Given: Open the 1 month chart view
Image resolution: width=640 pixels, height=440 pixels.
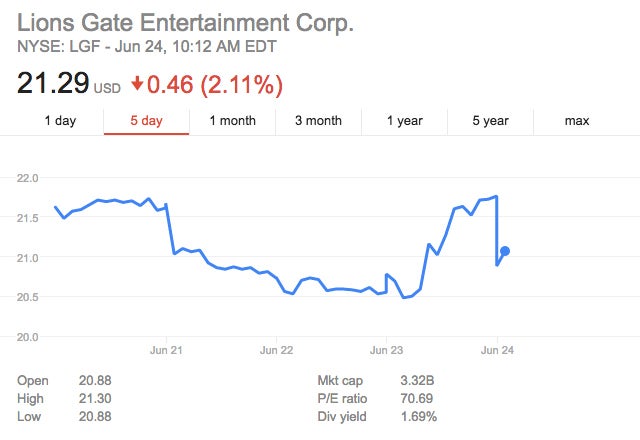Looking at the screenshot, I should (232, 121).
